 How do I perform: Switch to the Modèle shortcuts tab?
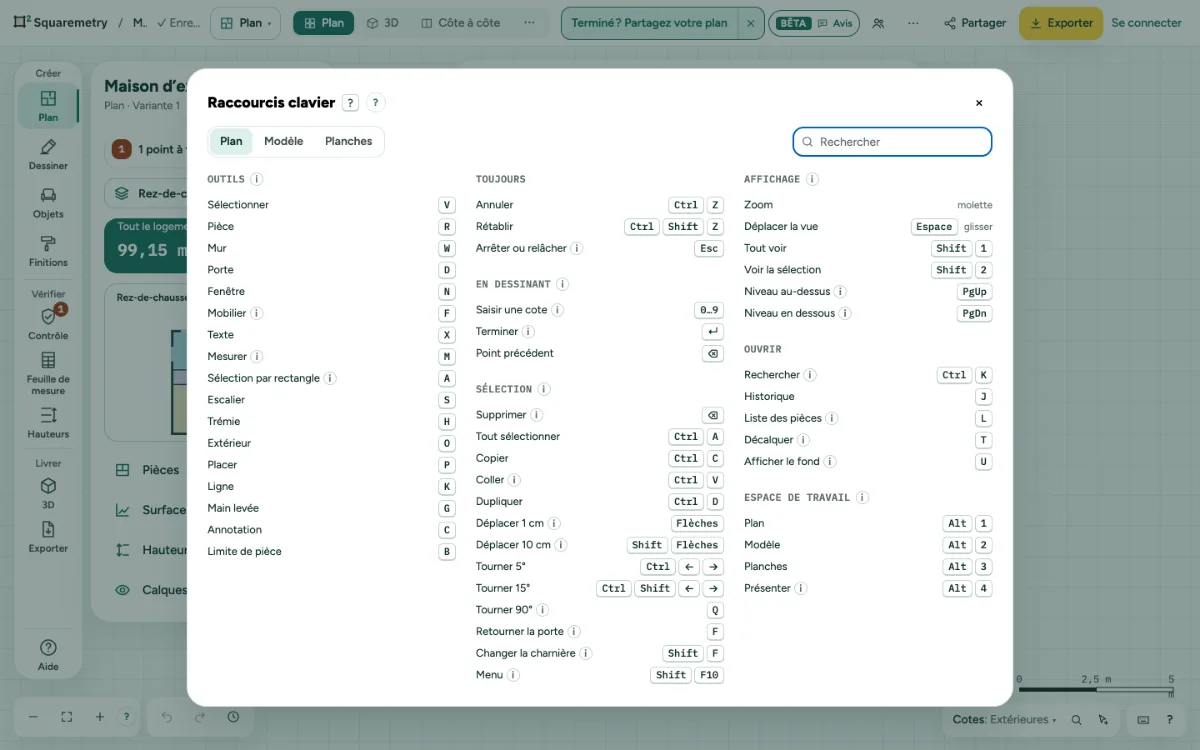pyautogui.click(x=284, y=141)
